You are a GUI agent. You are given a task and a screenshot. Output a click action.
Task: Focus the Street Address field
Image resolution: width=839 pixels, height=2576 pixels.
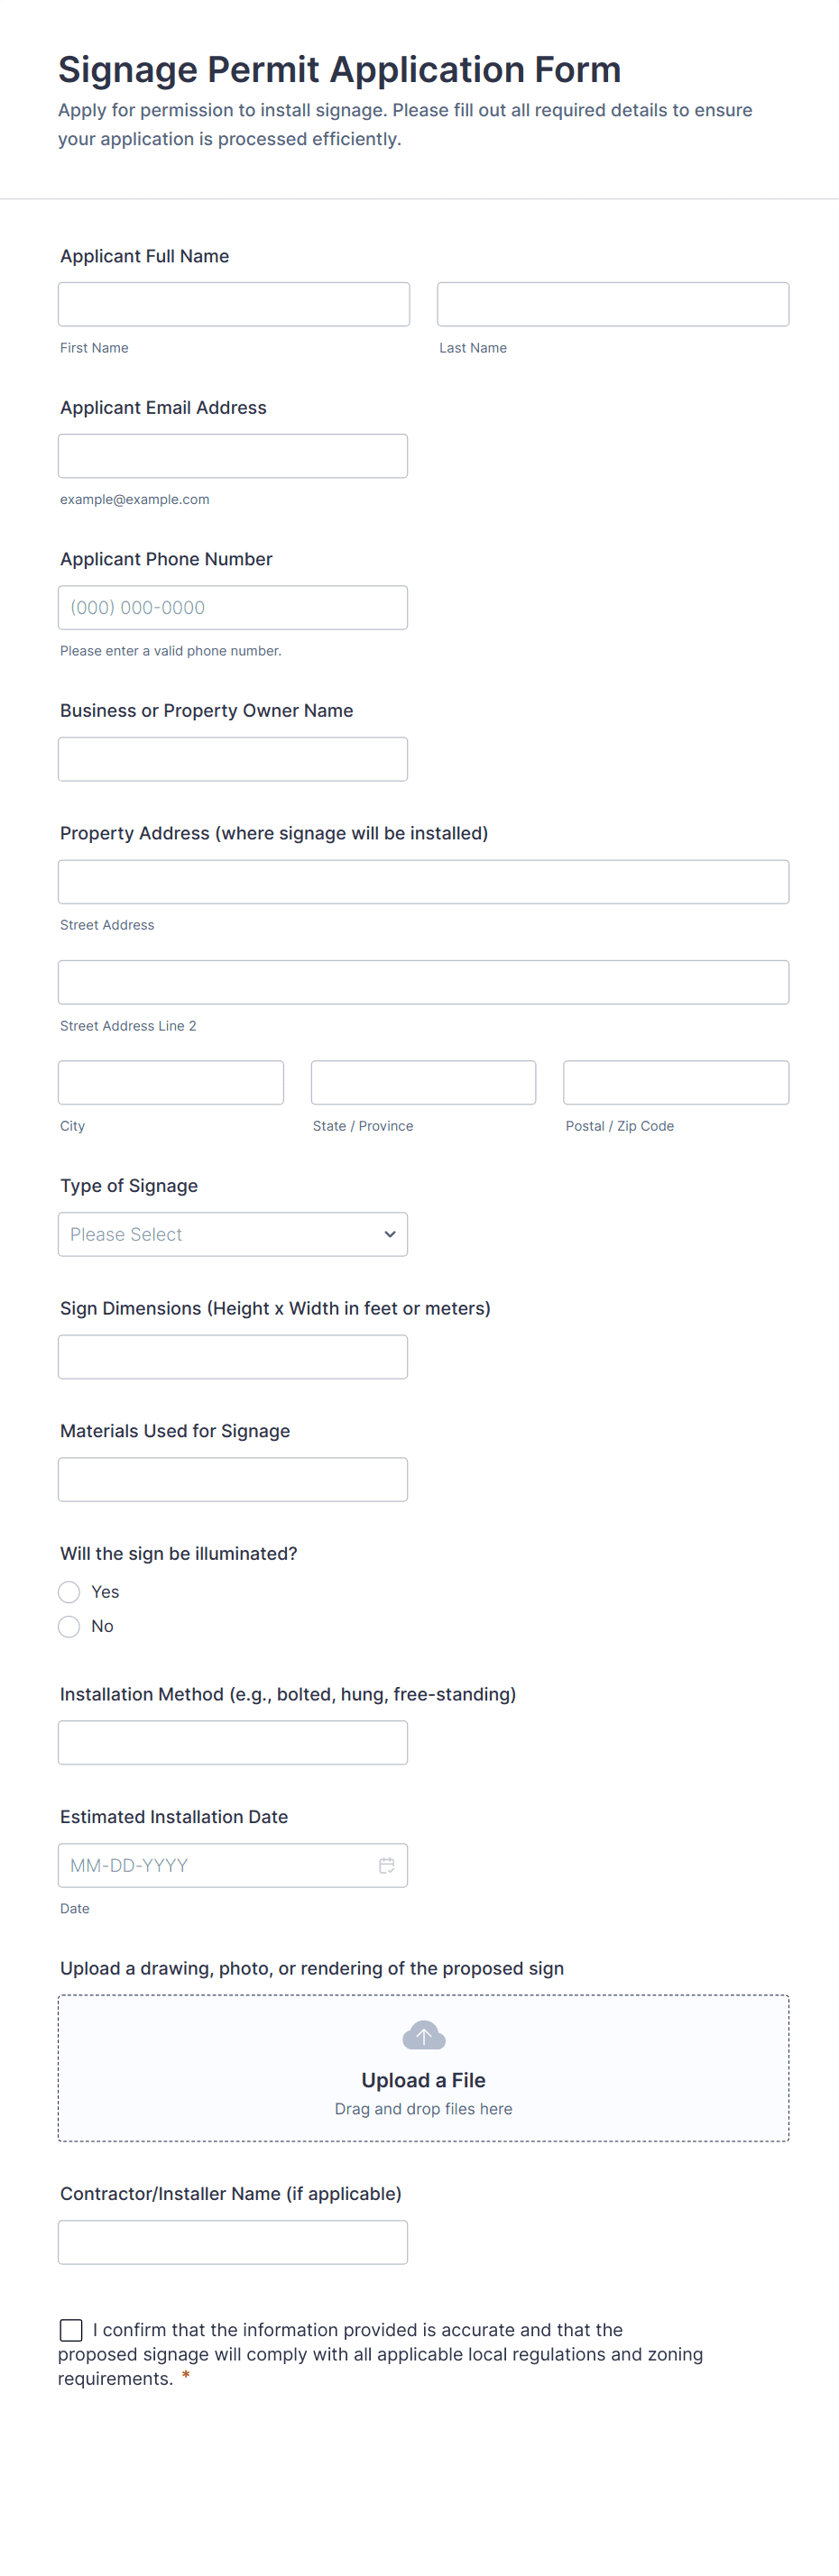pyautogui.click(x=423, y=882)
